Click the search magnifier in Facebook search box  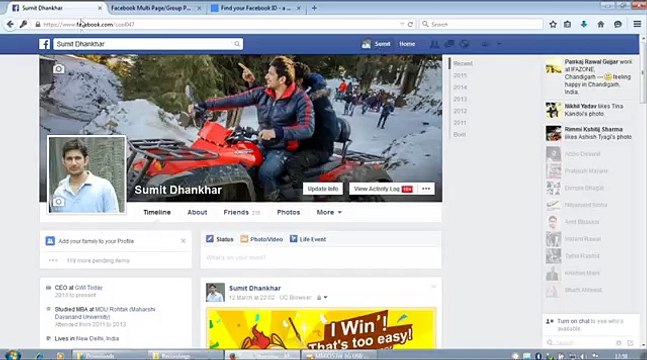coord(237,44)
